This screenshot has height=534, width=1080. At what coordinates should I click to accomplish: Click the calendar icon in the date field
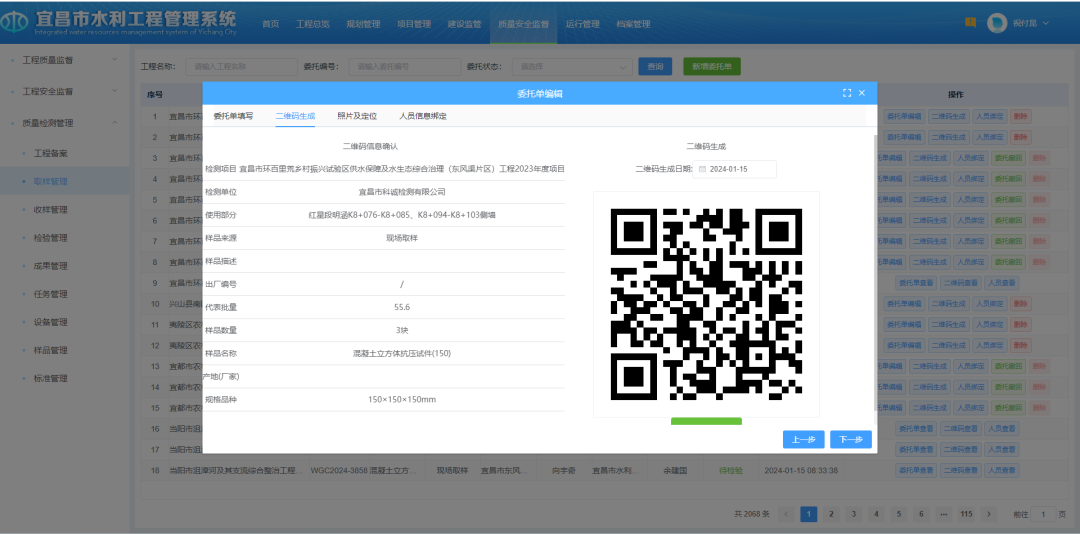point(702,169)
